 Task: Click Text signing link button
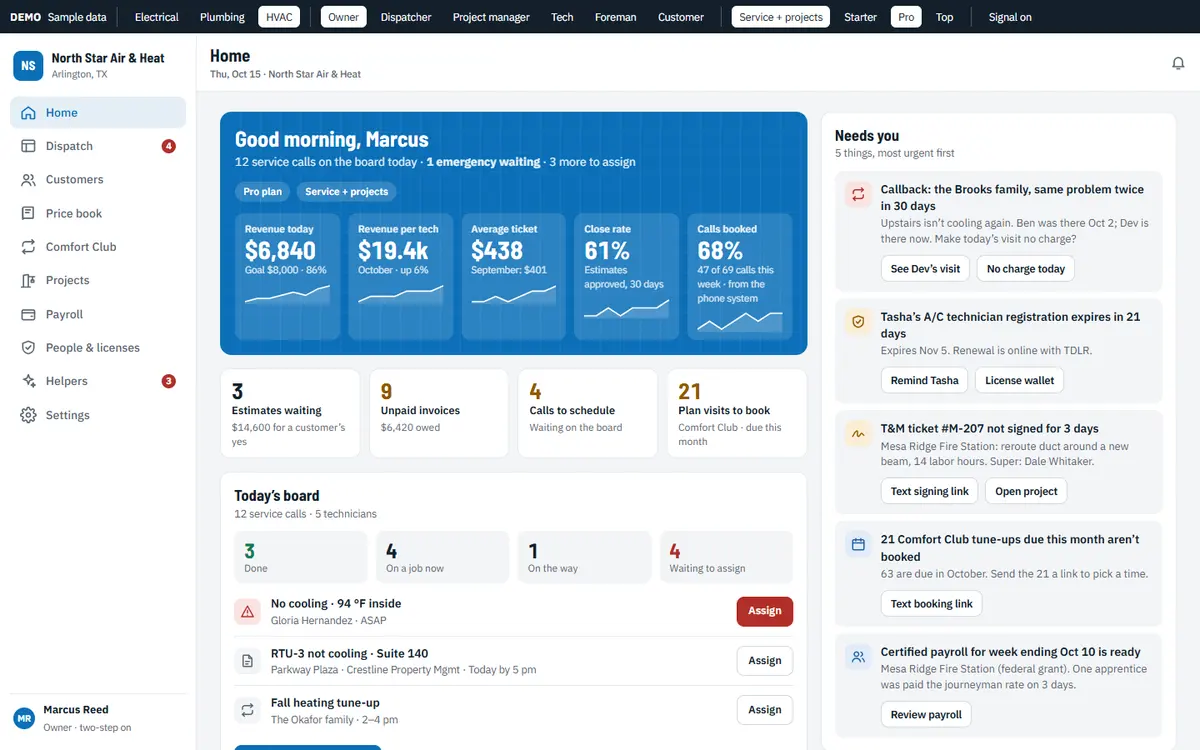pos(929,491)
